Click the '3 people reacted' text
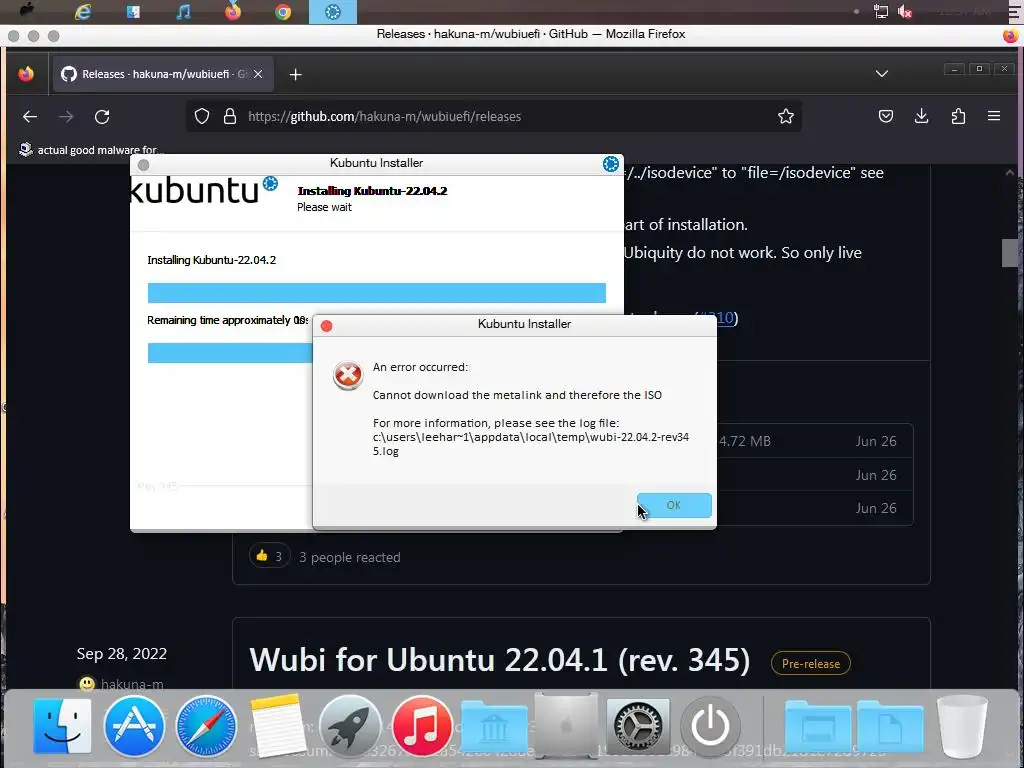Image resolution: width=1024 pixels, height=768 pixels. point(349,557)
